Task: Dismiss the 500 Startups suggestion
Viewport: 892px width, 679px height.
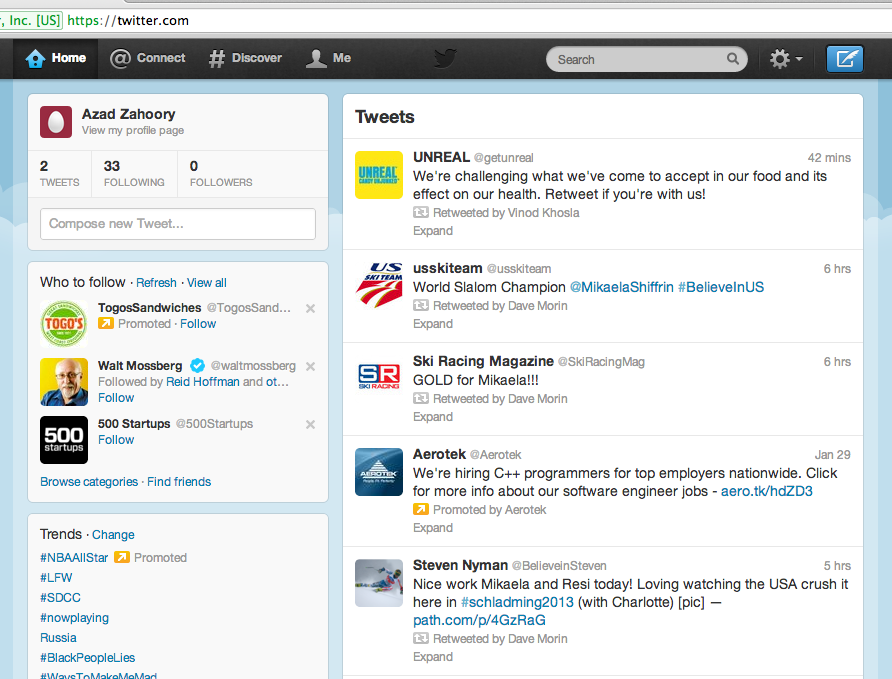Action: [x=310, y=424]
